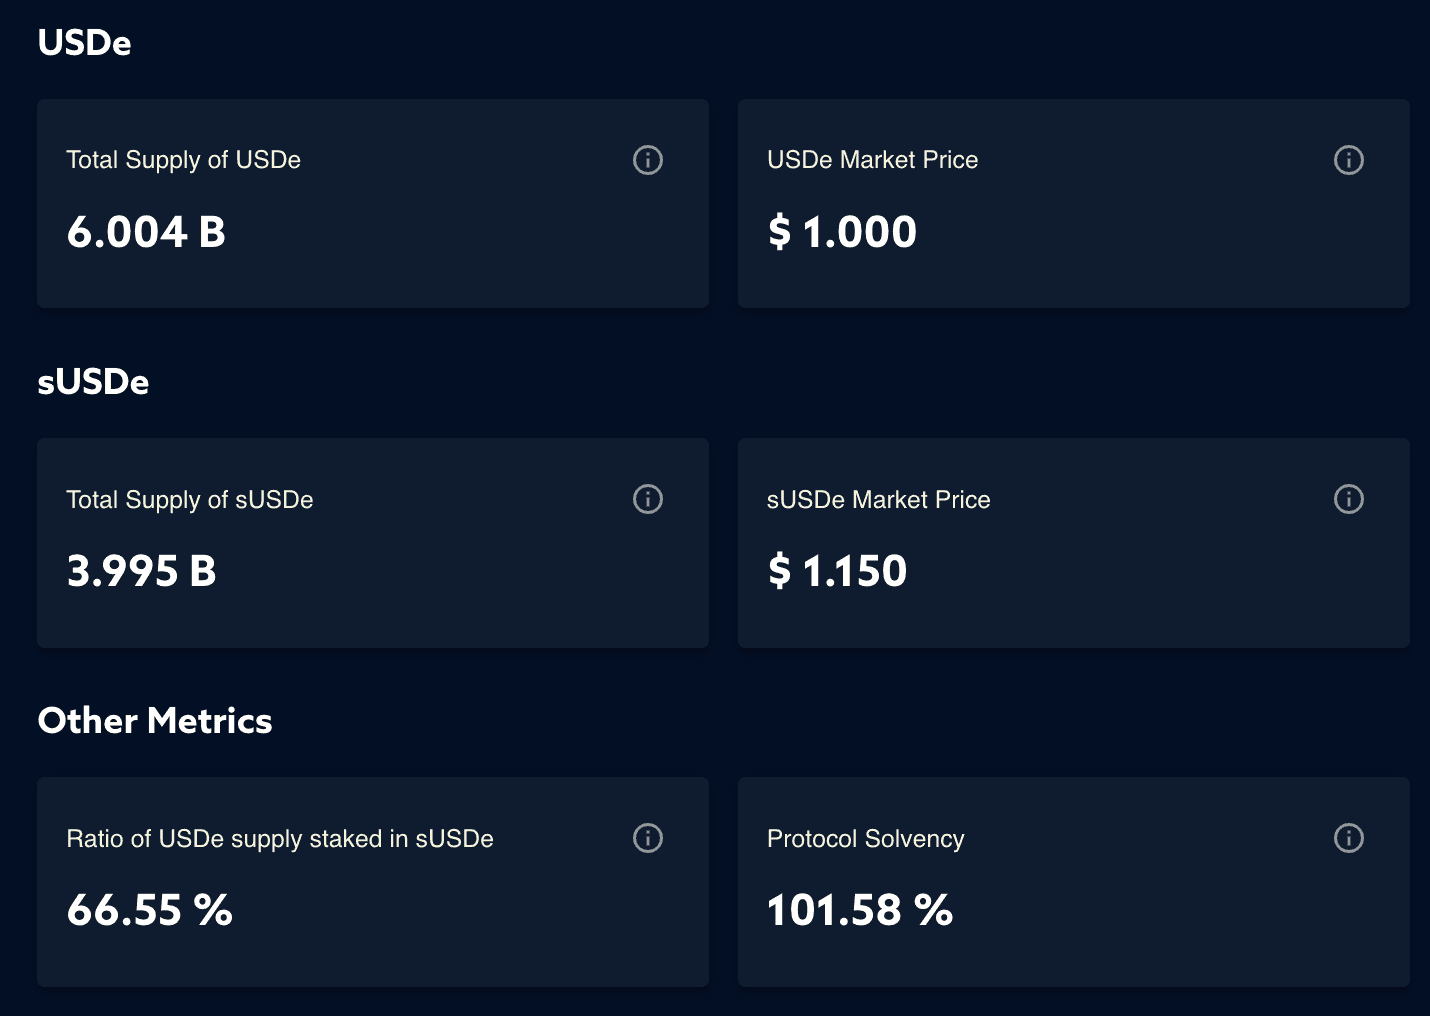Select the 3.995 B supply value
The height and width of the screenshot is (1016, 1430).
point(141,571)
